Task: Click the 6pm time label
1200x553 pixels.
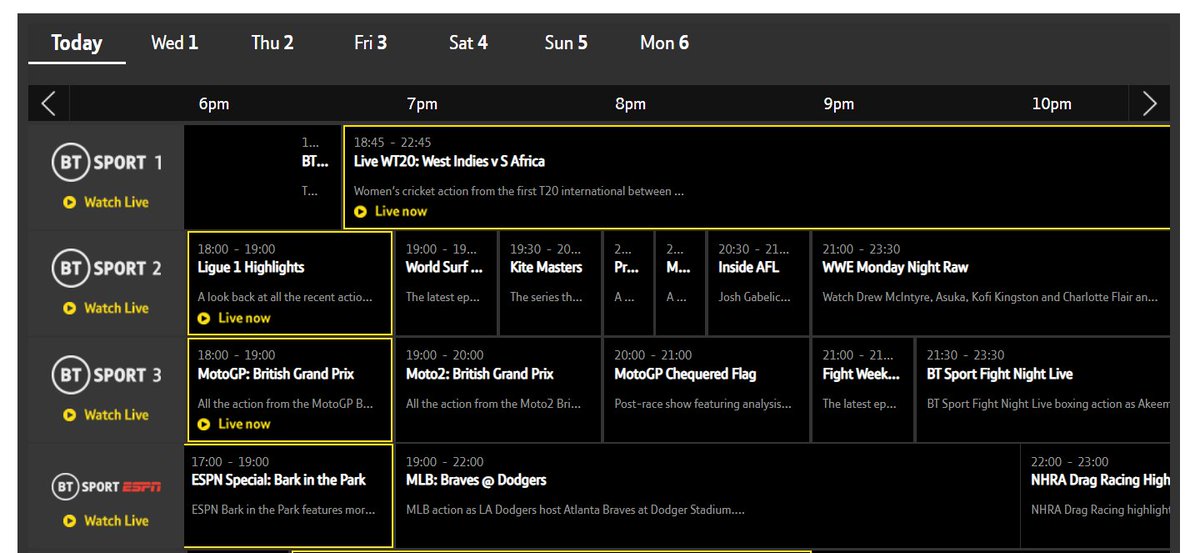Action: 214,104
